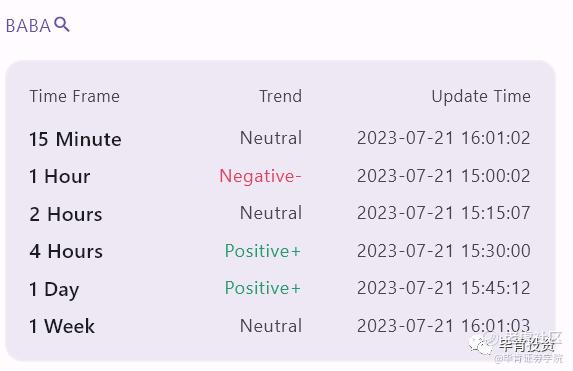Click the BABA ticker text
573x371 pixels.
(x=28, y=26)
